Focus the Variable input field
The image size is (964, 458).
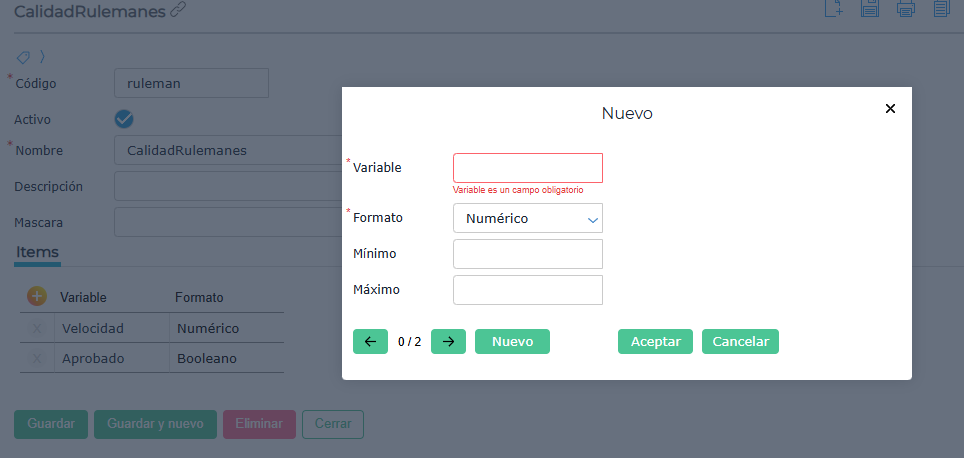point(527,167)
